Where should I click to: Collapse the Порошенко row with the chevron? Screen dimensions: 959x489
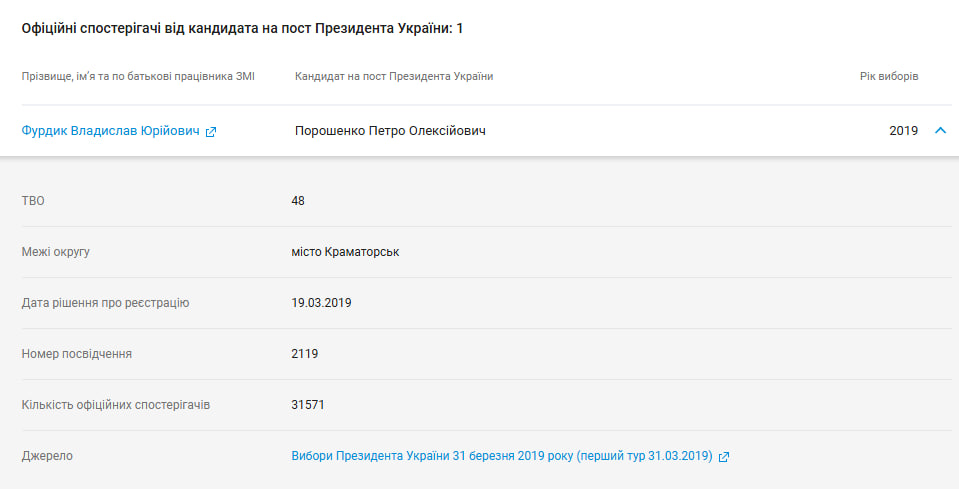(940, 130)
